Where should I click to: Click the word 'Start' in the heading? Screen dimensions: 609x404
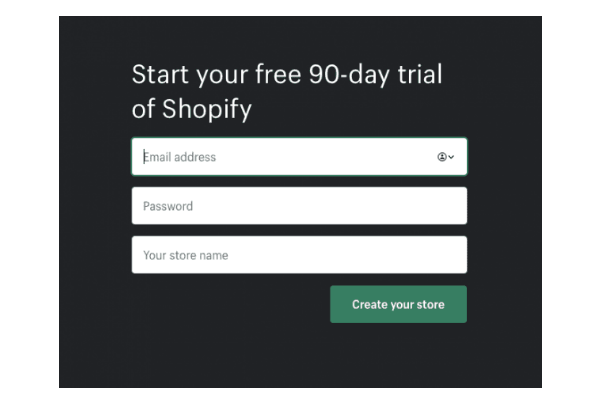point(159,75)
